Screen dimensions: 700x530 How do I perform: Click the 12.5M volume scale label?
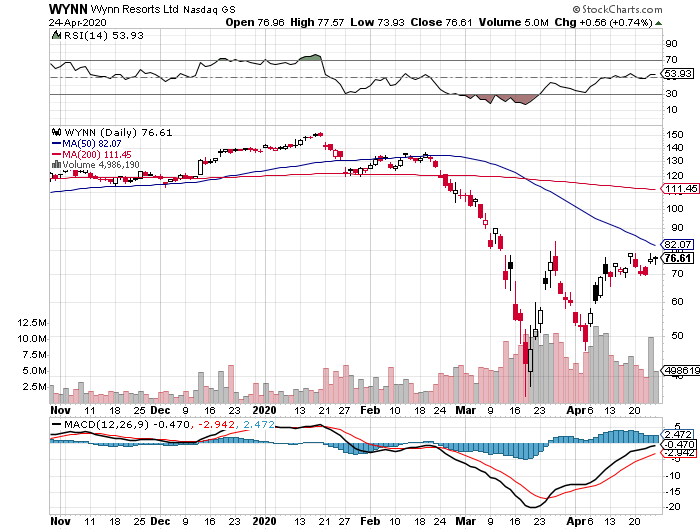coord(32,322)
